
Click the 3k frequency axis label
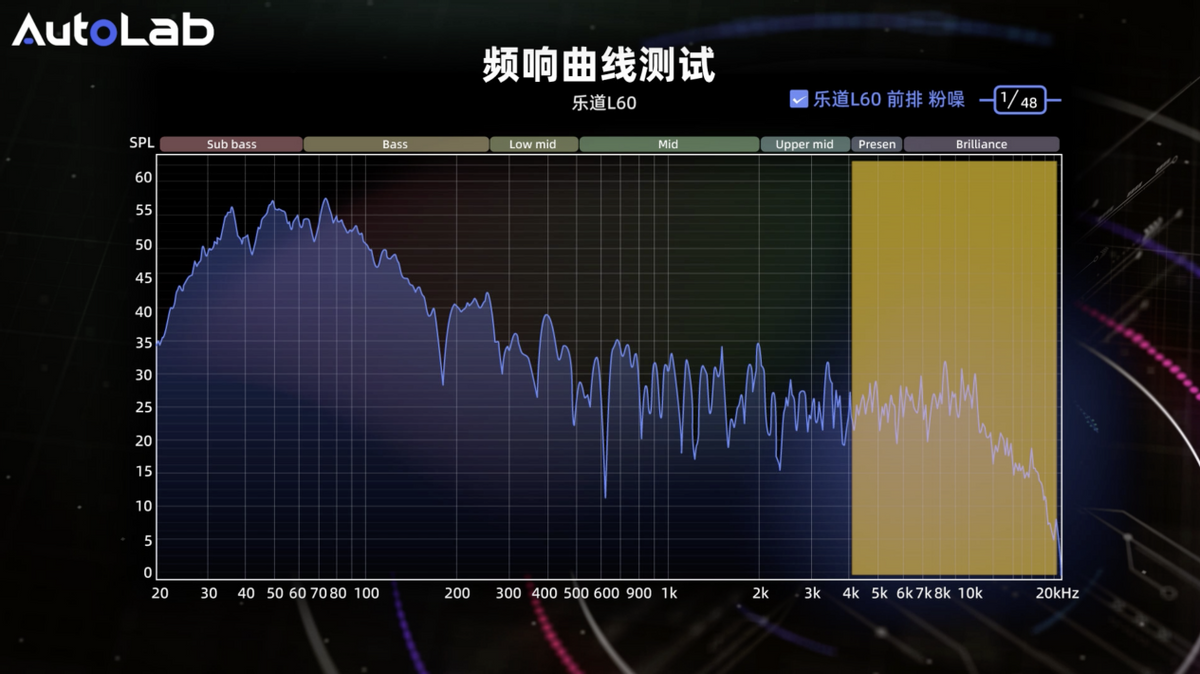[x=812, y=593]
